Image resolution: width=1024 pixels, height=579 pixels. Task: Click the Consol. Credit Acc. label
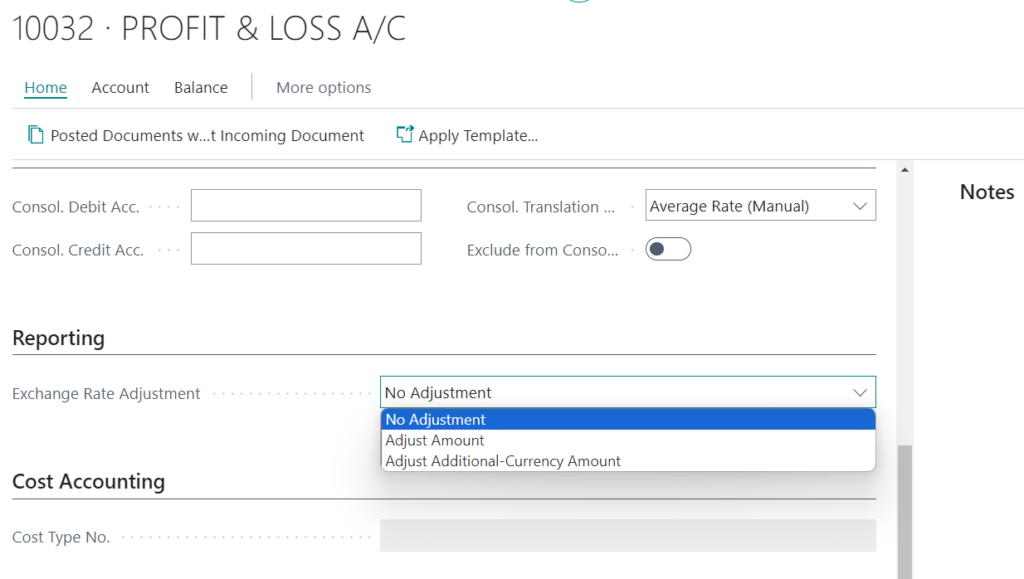click(x=78, y=250)
